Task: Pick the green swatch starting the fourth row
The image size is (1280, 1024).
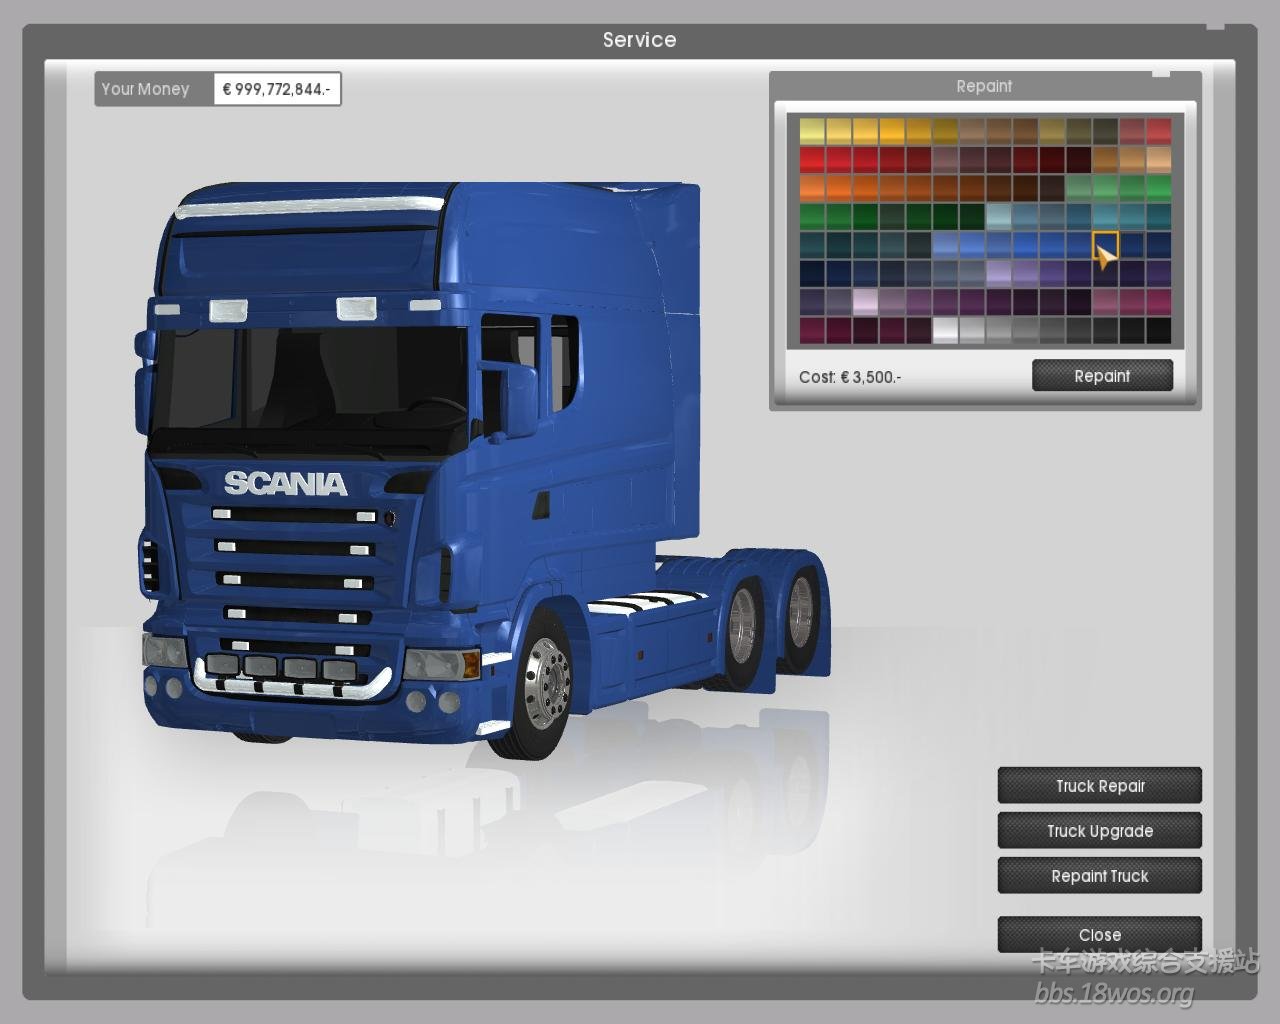Action: 812,216
